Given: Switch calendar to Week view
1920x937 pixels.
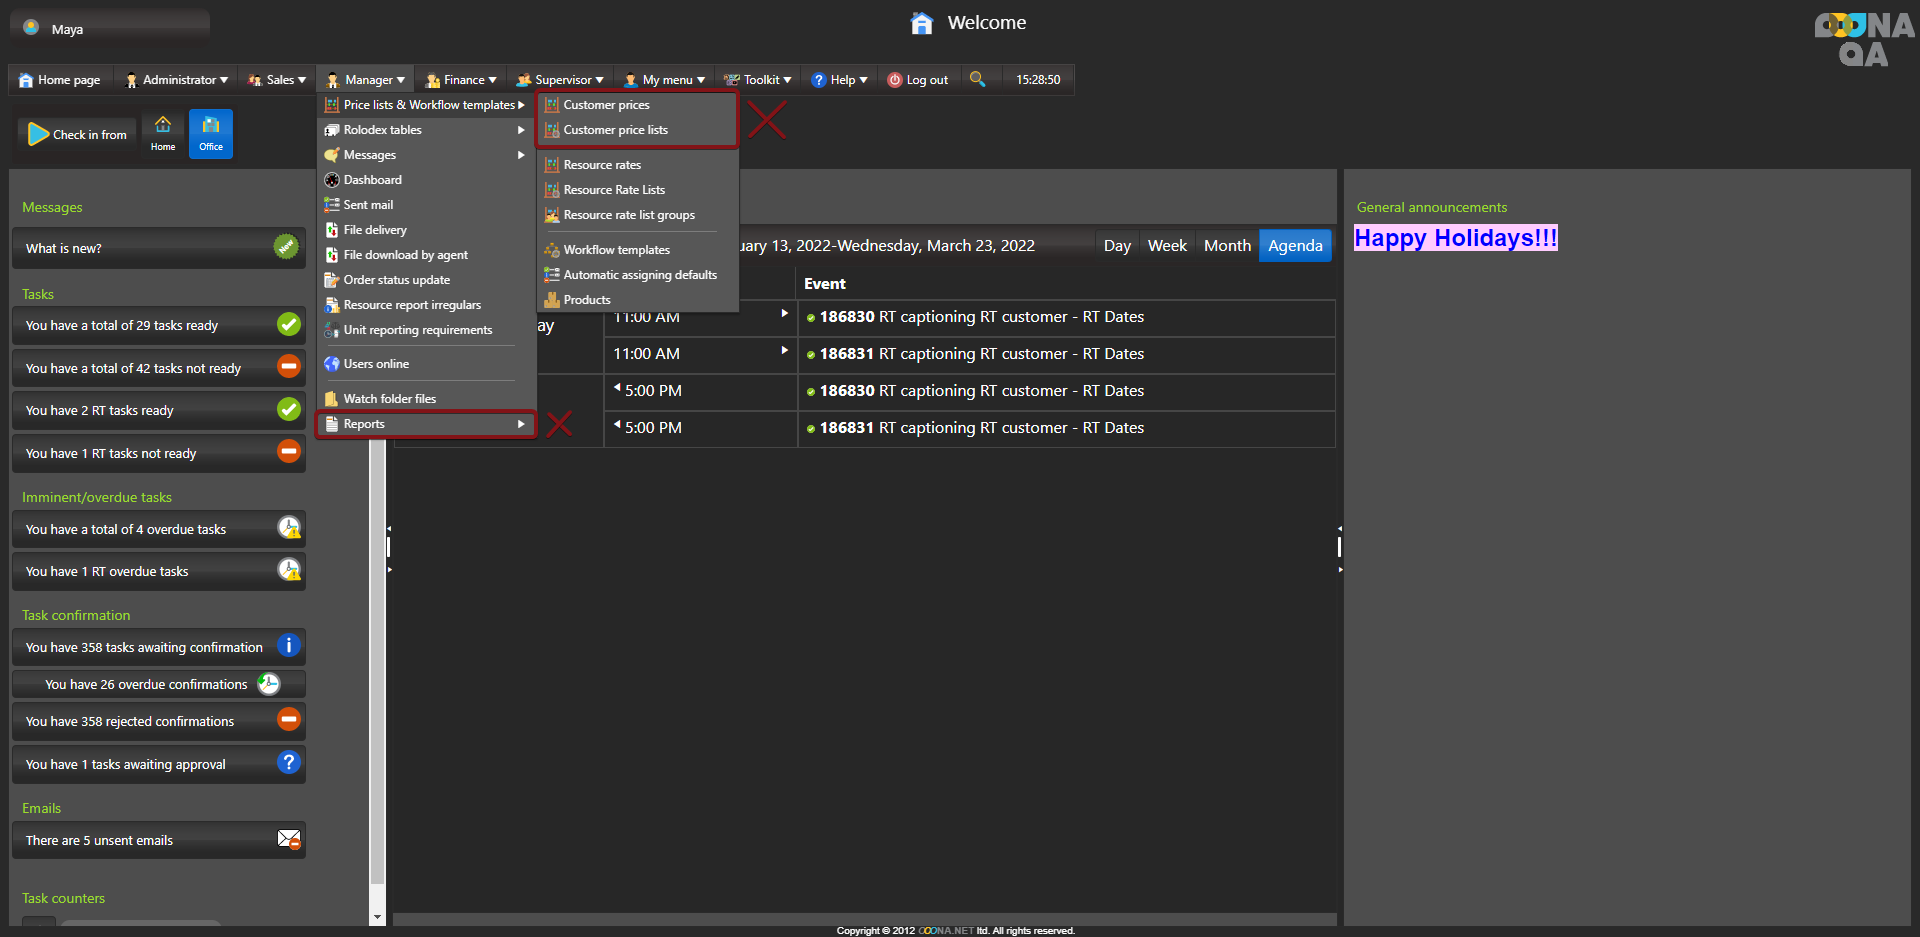Looking at the screenshot, I should click(1167, 246).
